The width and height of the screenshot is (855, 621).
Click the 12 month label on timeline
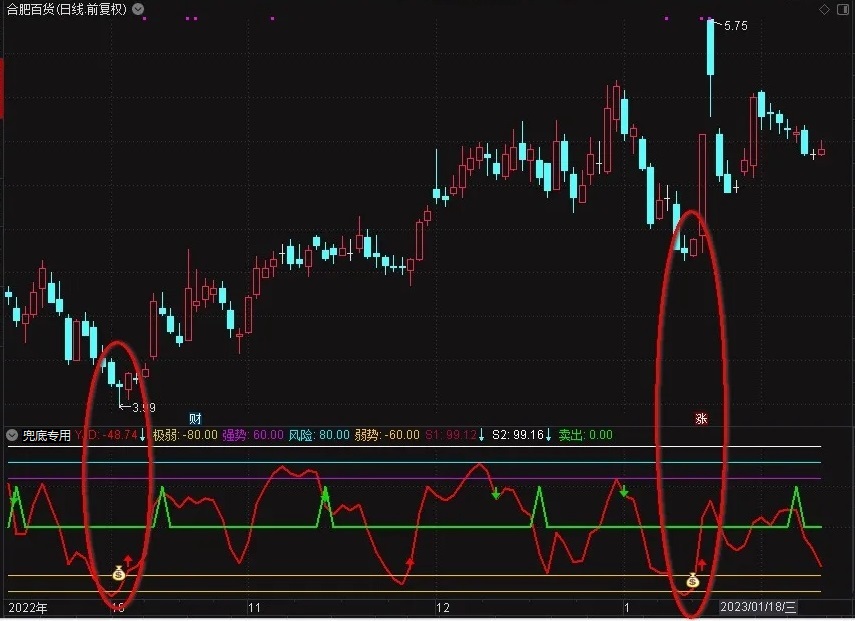[x=443, y=607]
